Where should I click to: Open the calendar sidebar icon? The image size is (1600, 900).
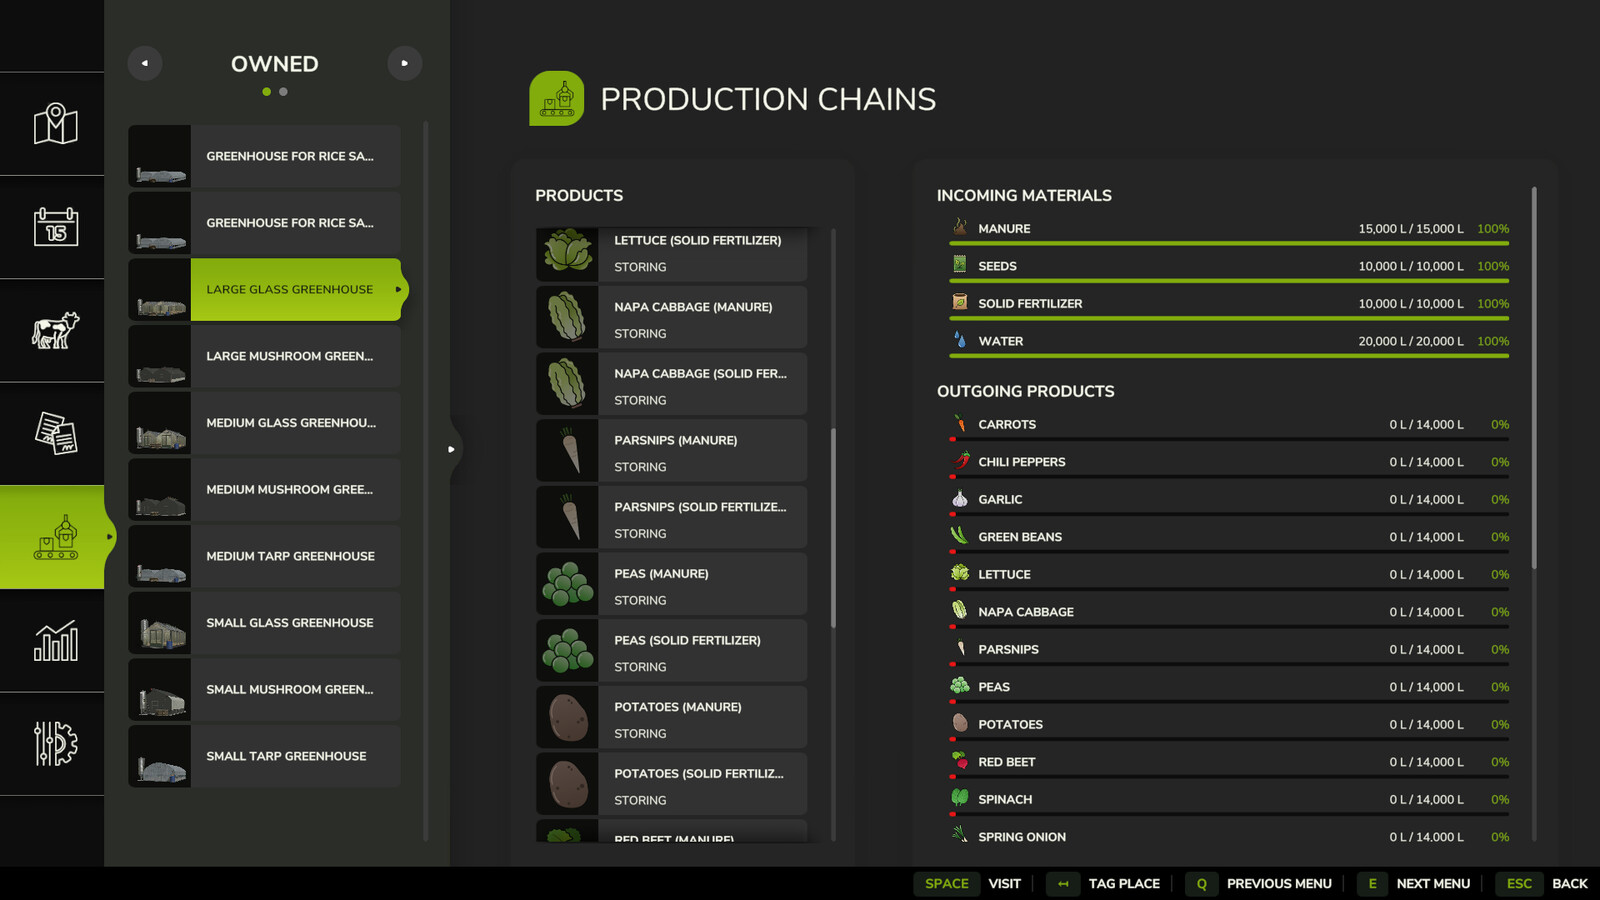(55, 227)
